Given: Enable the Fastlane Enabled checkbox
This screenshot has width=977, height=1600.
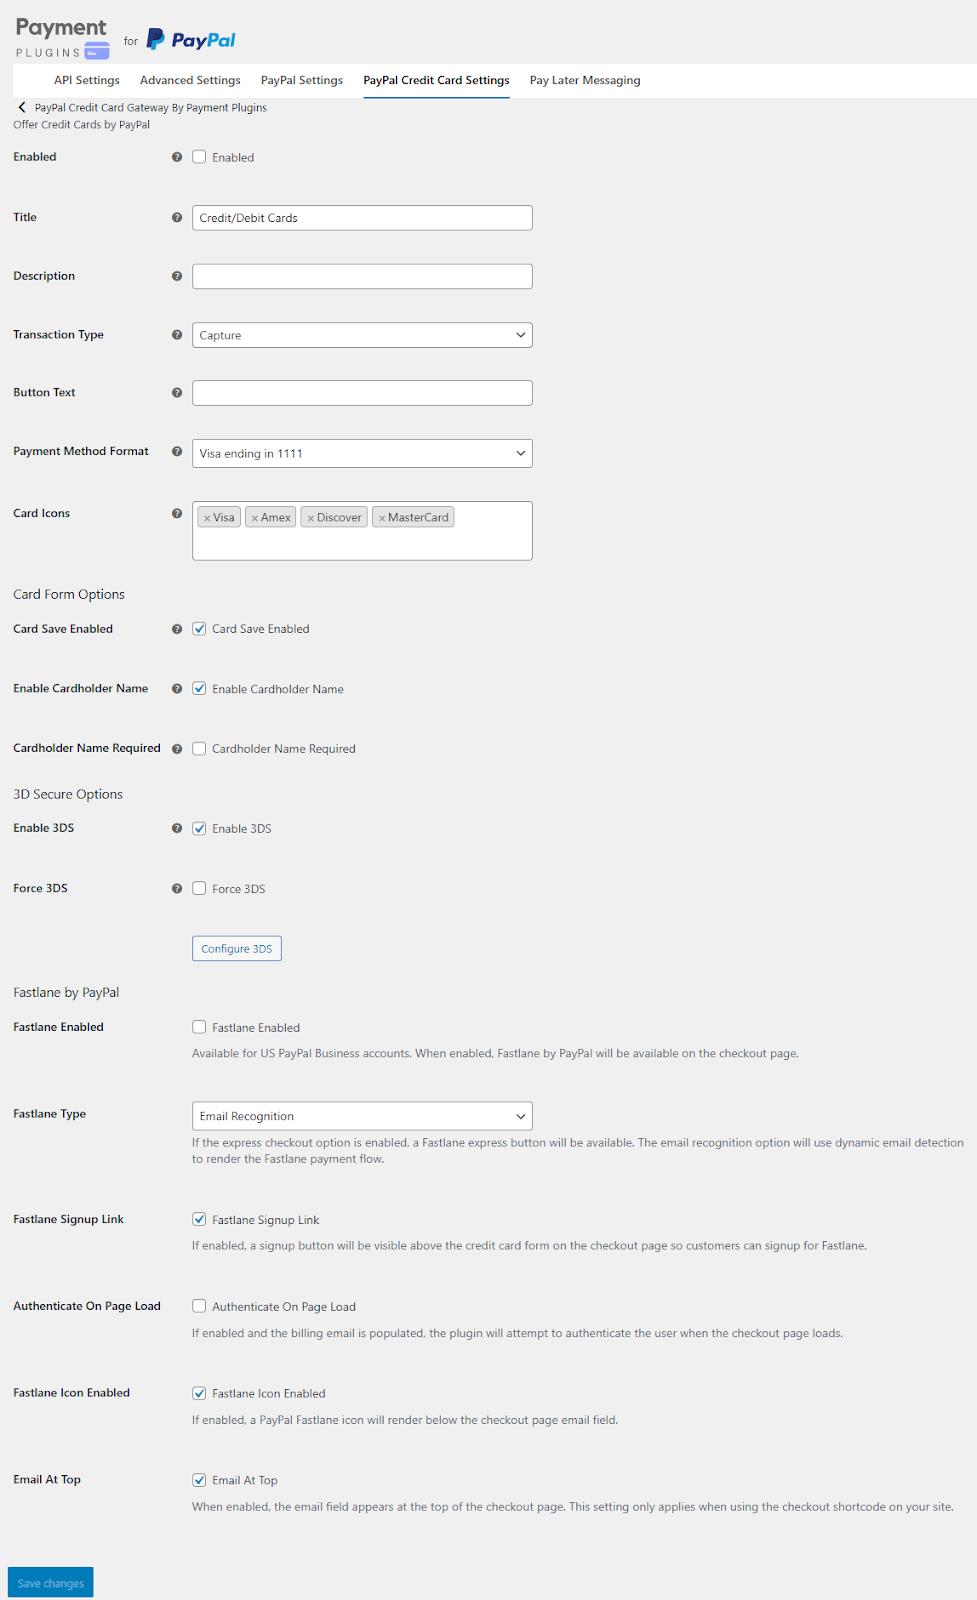Looking at the screenshot, I should (x=199, y=1027).
